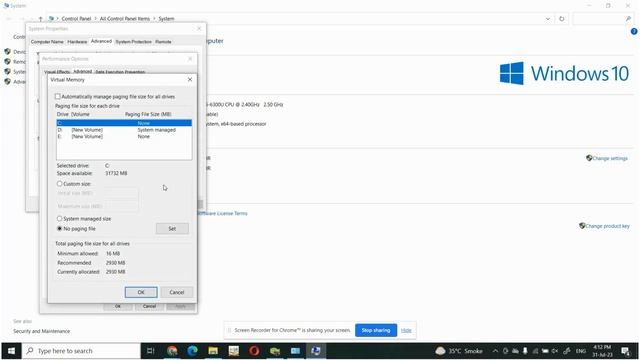The height and width of the screenshot is (360, 640).
Task: Launch Google Chrome from the taskbar
Action: [172, 351]
